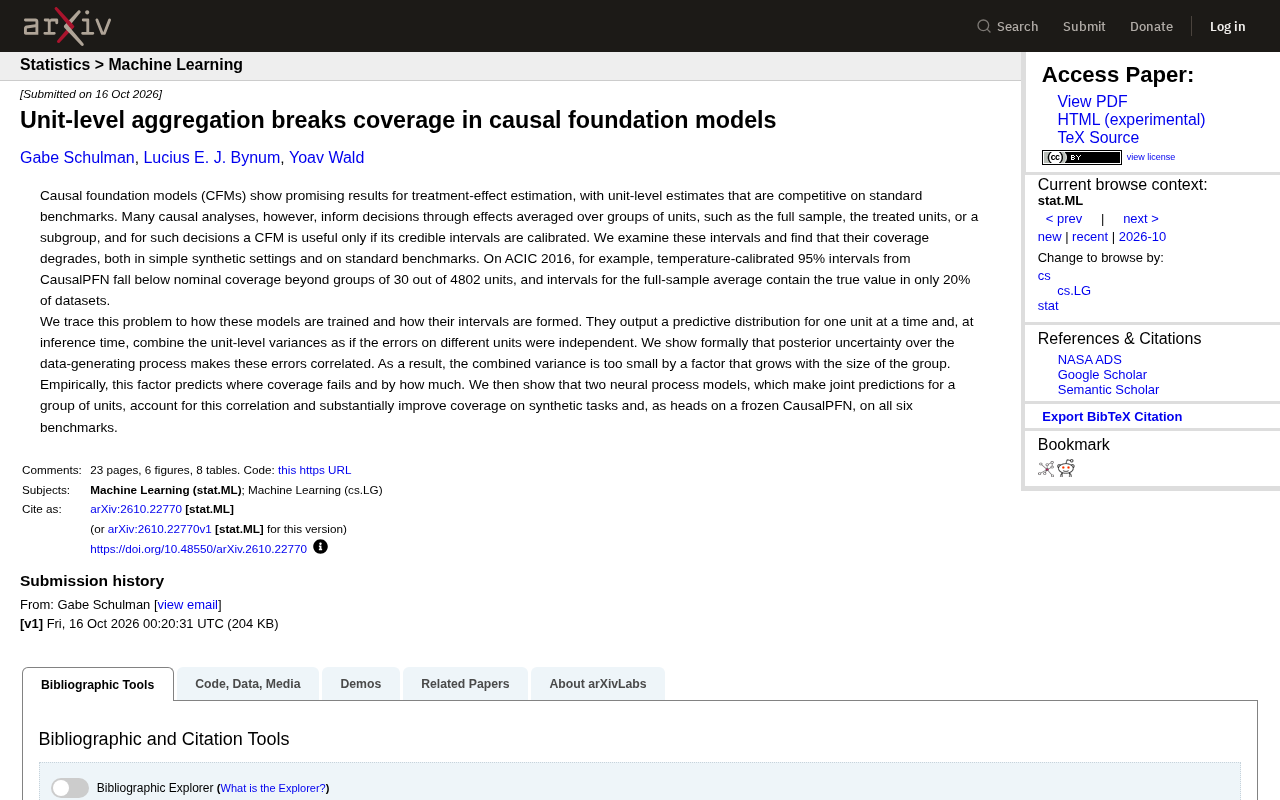This screenshot has height=800, width=1280.
Task: Share paper via the Reddit icon
Action: tap(1066, 468)
